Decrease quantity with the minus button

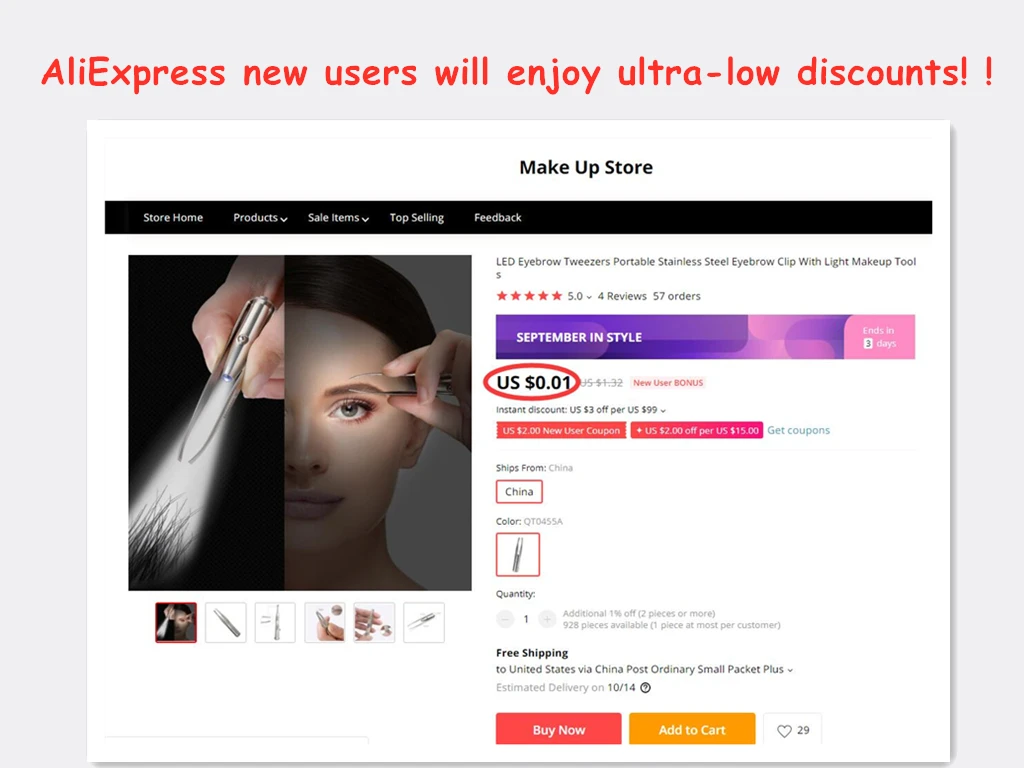click(x=505, y=618)
